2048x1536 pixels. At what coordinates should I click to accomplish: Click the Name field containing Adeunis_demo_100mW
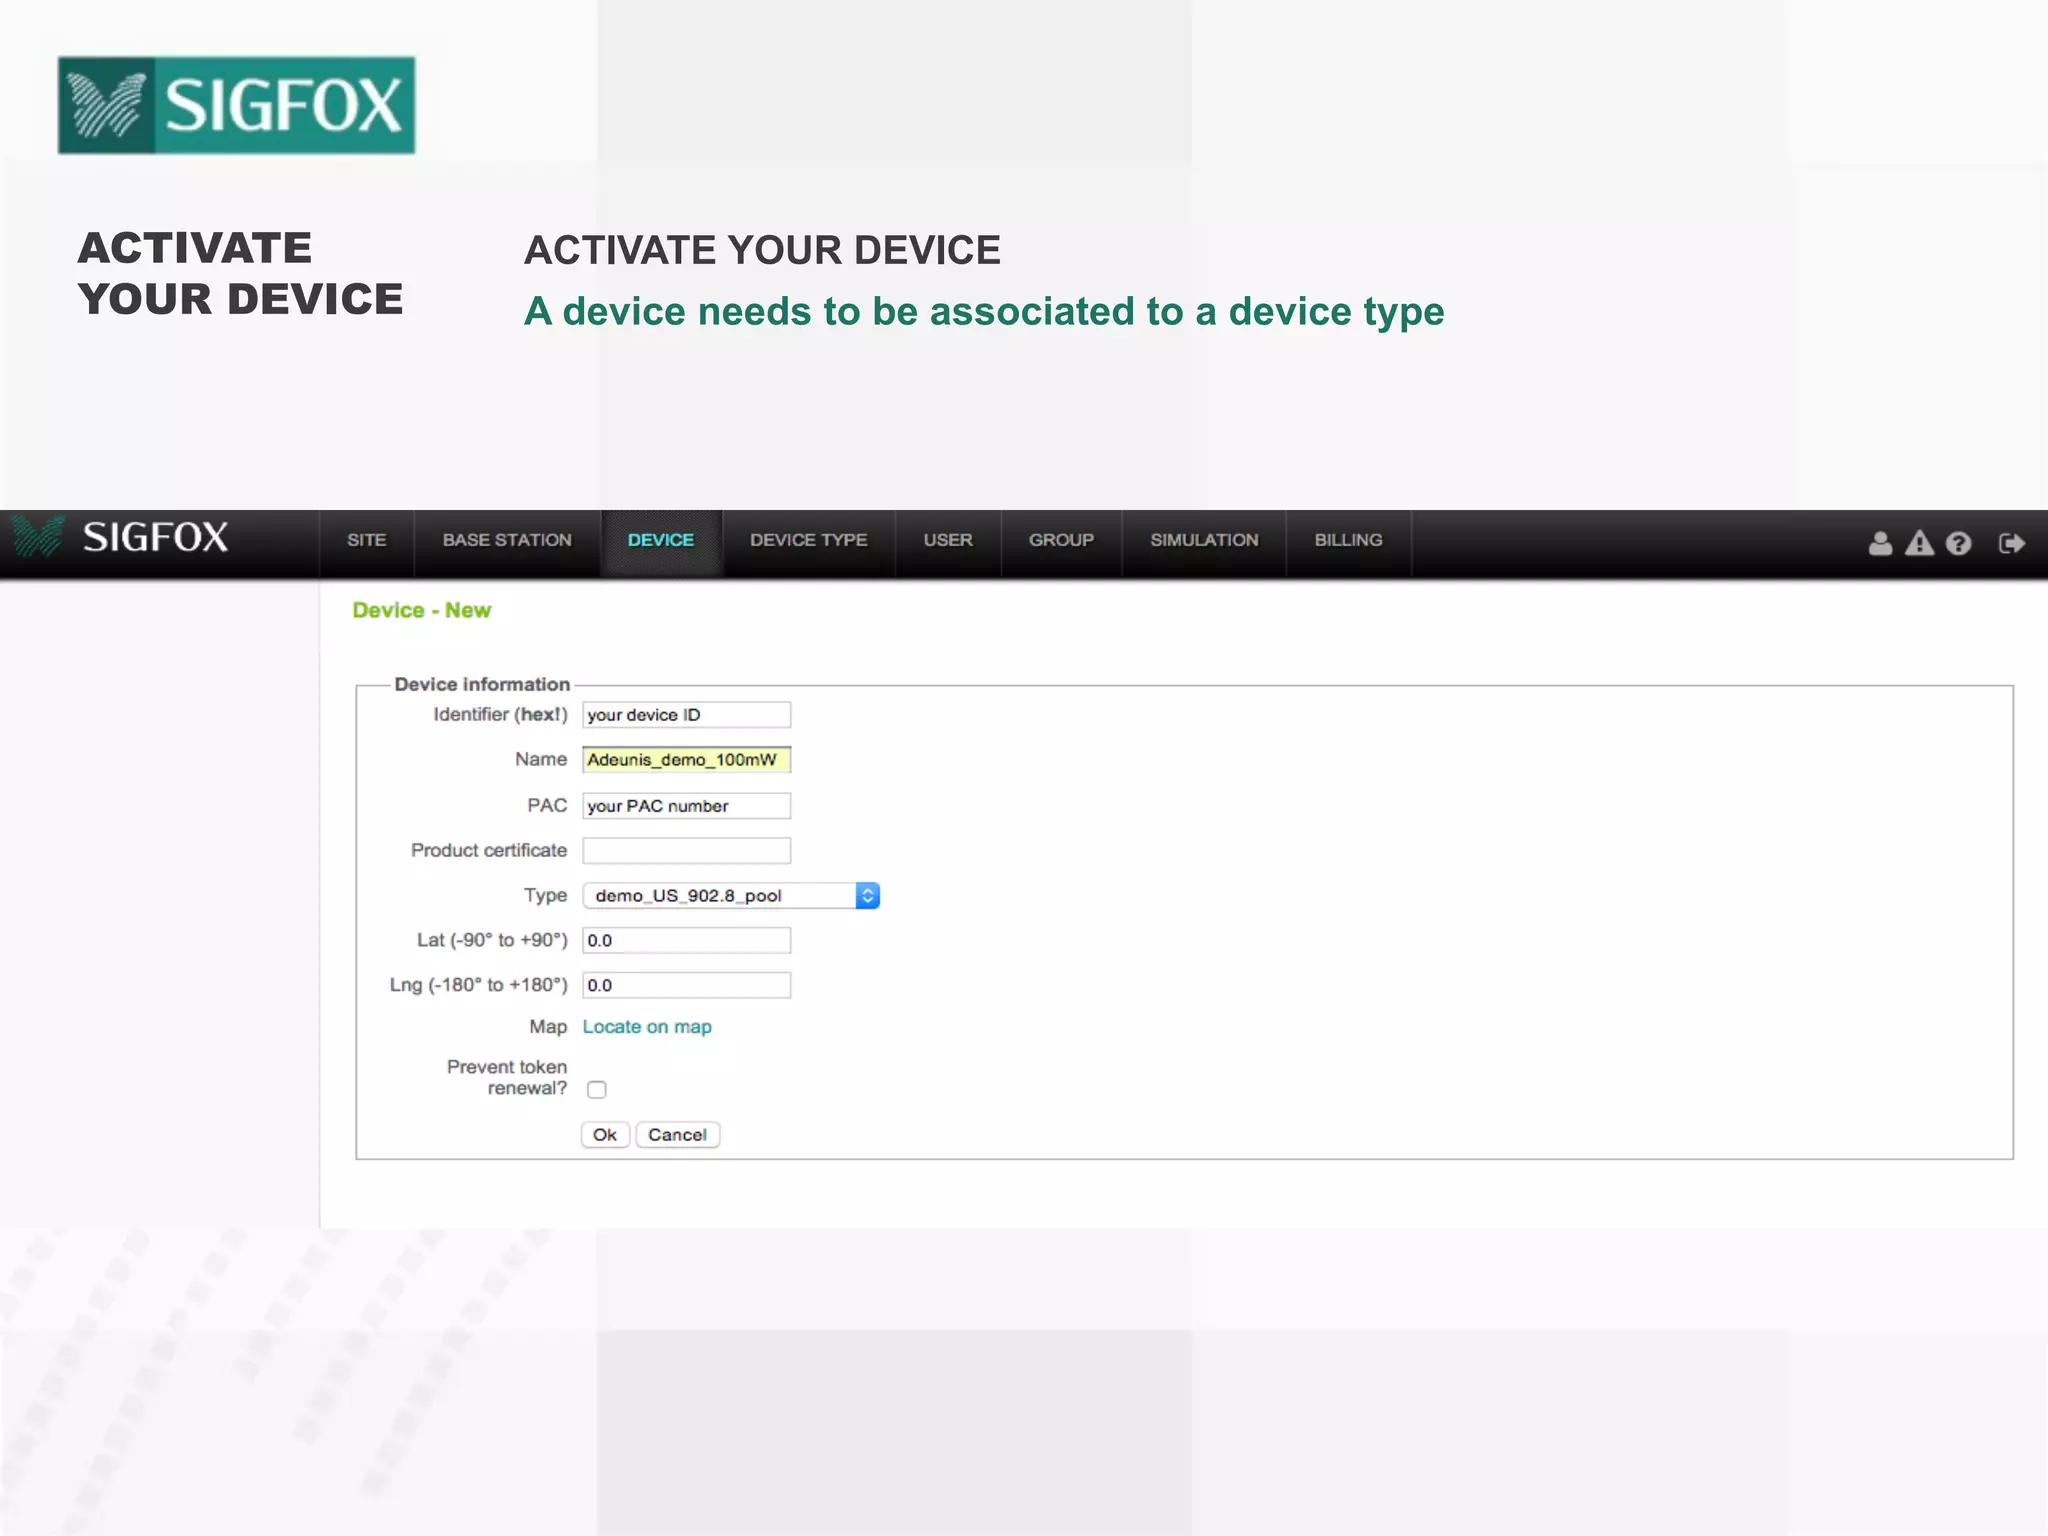point(687,760)
